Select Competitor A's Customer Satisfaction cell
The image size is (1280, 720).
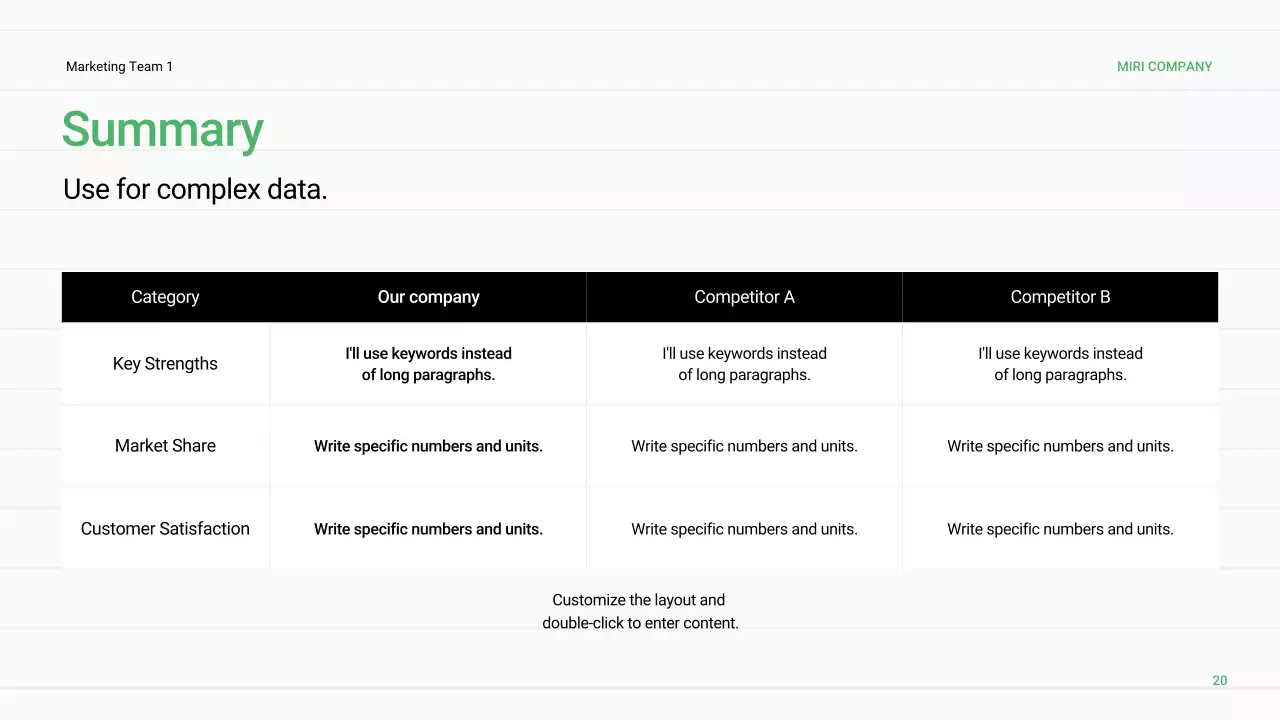pyautogui.click(x=744, y=529)
